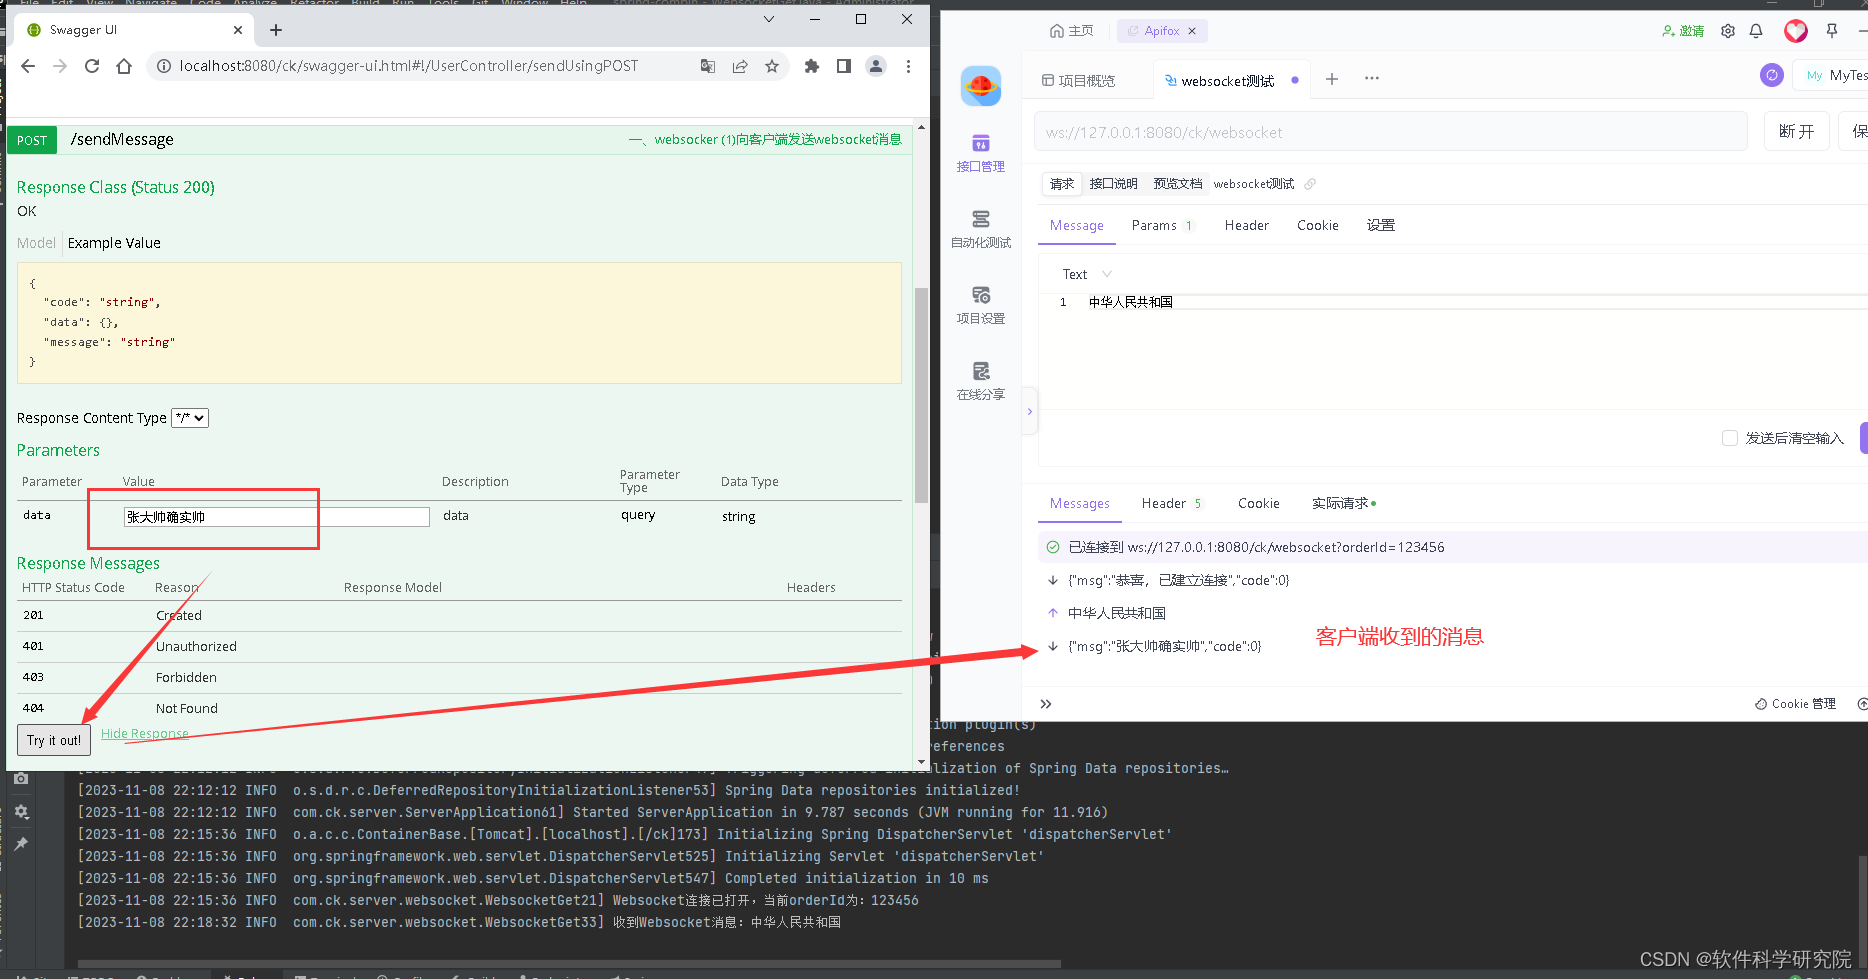1868x979 pixels.
Task: Open the Response Content Type dropdown
Action: (x=189, y=418)
